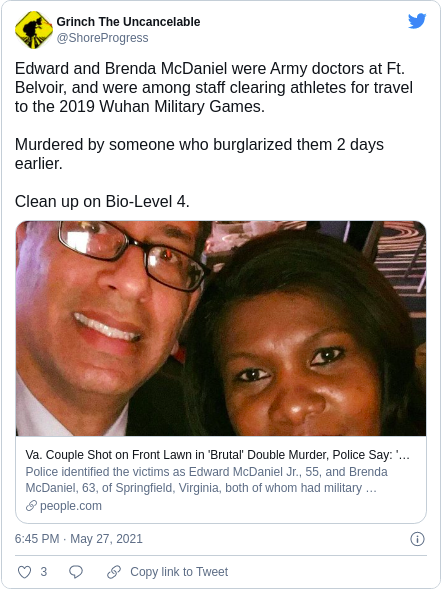Visit the @ShoreProgress handle
The width and height of the screenshot is (442, 589).
[103, 38]
